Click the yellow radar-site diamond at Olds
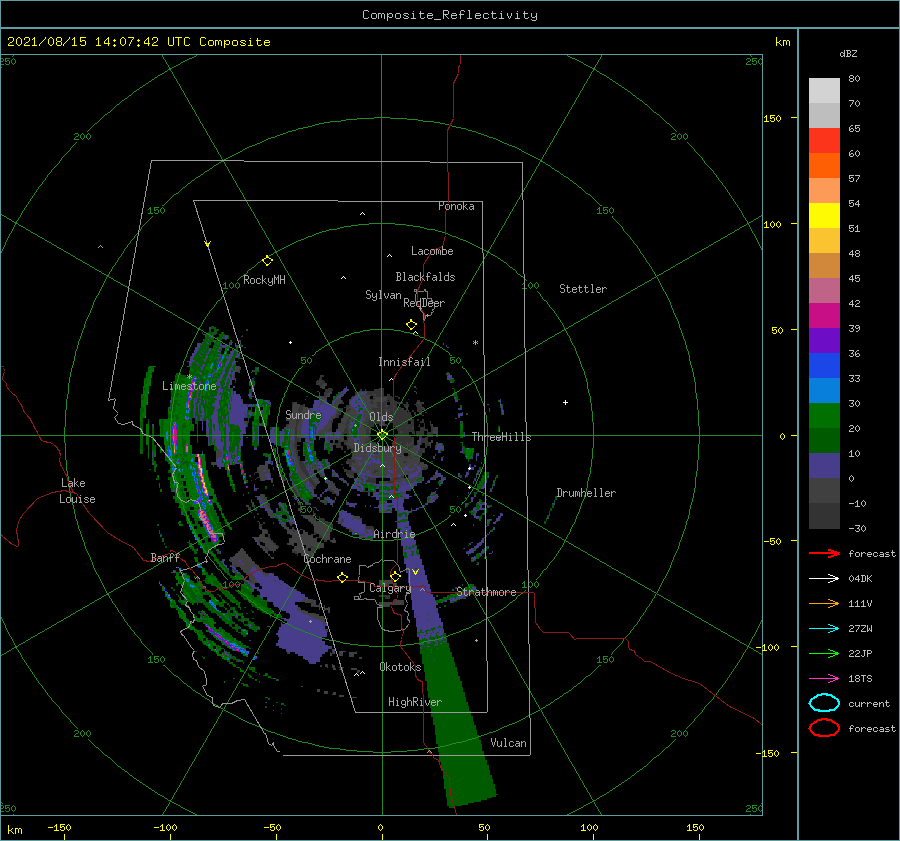900x841 pixels. pyautogui.click(x=382, y=435)
